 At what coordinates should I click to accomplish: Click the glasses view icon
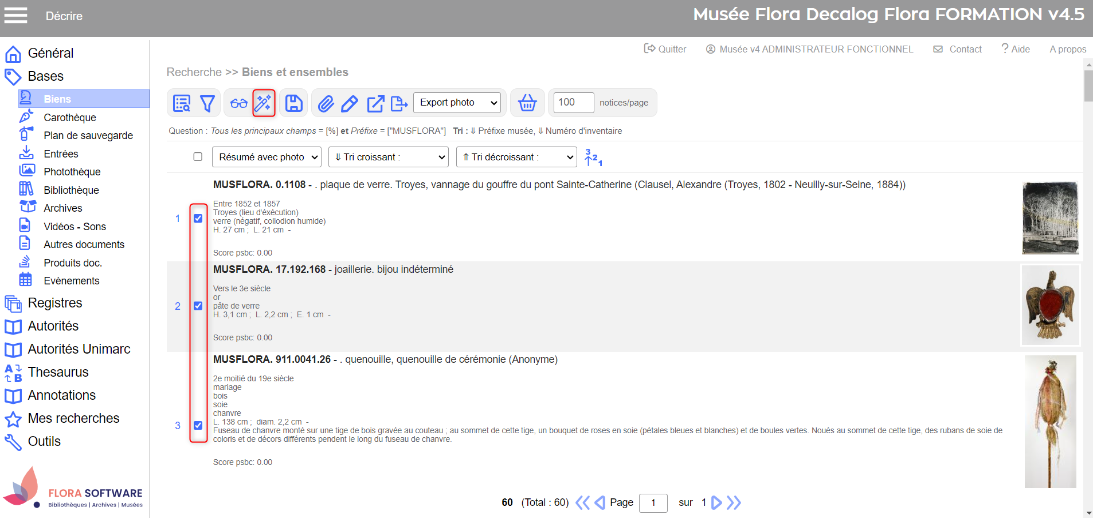tap(238, 103)
